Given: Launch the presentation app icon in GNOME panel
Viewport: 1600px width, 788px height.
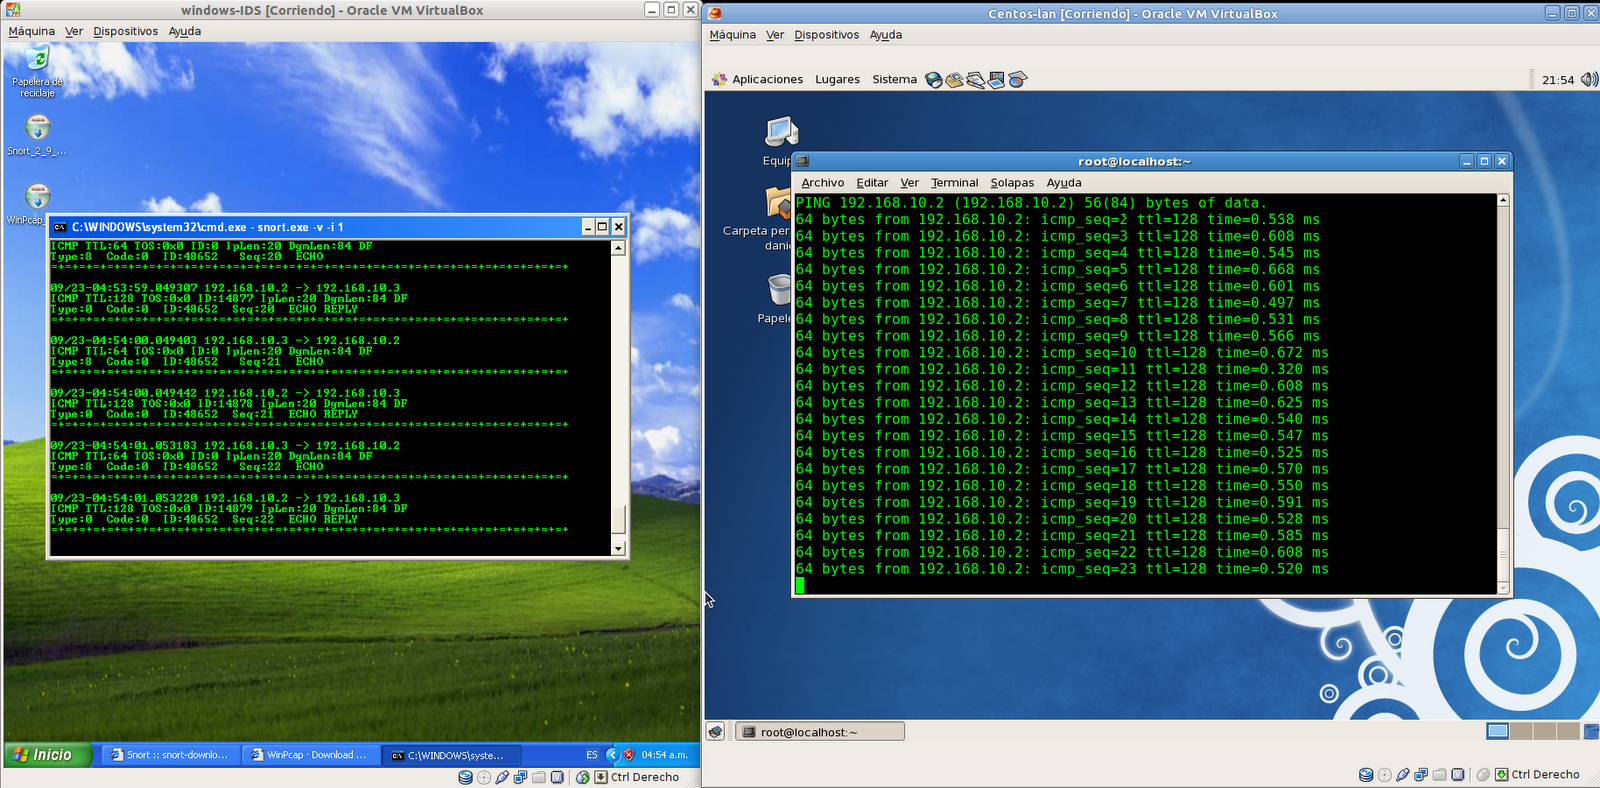Looking at the screenshot, I should coord(997,80).
